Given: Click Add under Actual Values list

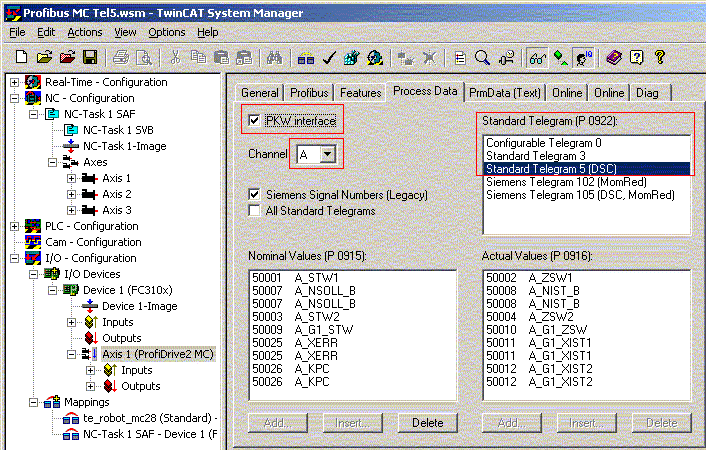Looking at the screenshot, I should pyautogui.click(x=511, y=423).
